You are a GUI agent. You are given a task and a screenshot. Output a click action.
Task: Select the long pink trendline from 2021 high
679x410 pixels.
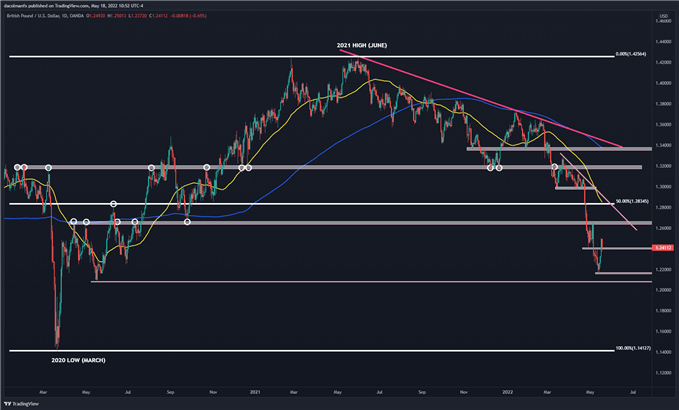point(481,99)
